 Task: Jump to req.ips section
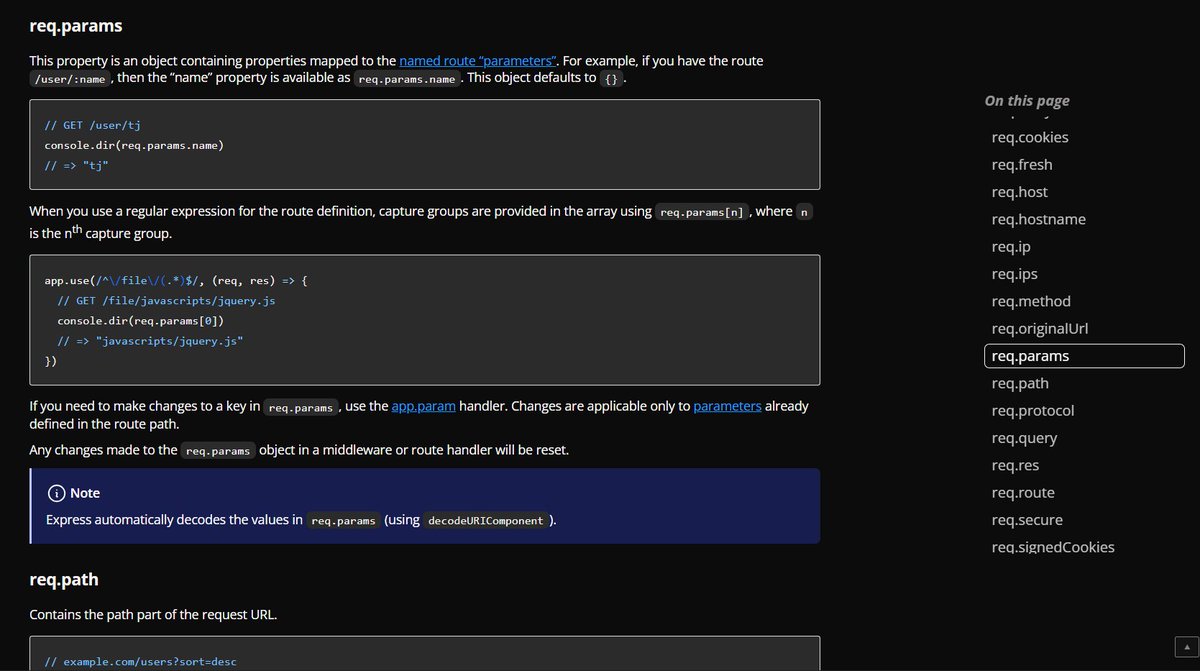point(1014,274)
